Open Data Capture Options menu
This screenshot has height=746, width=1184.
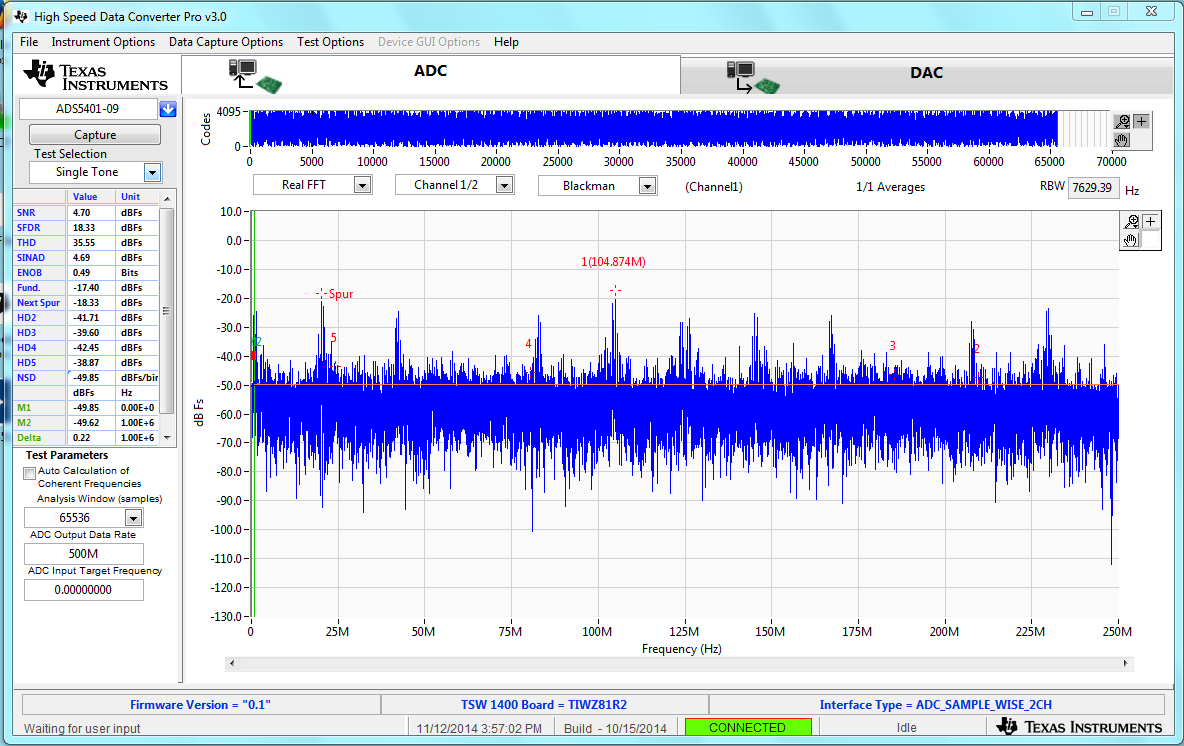click(226, 42)
